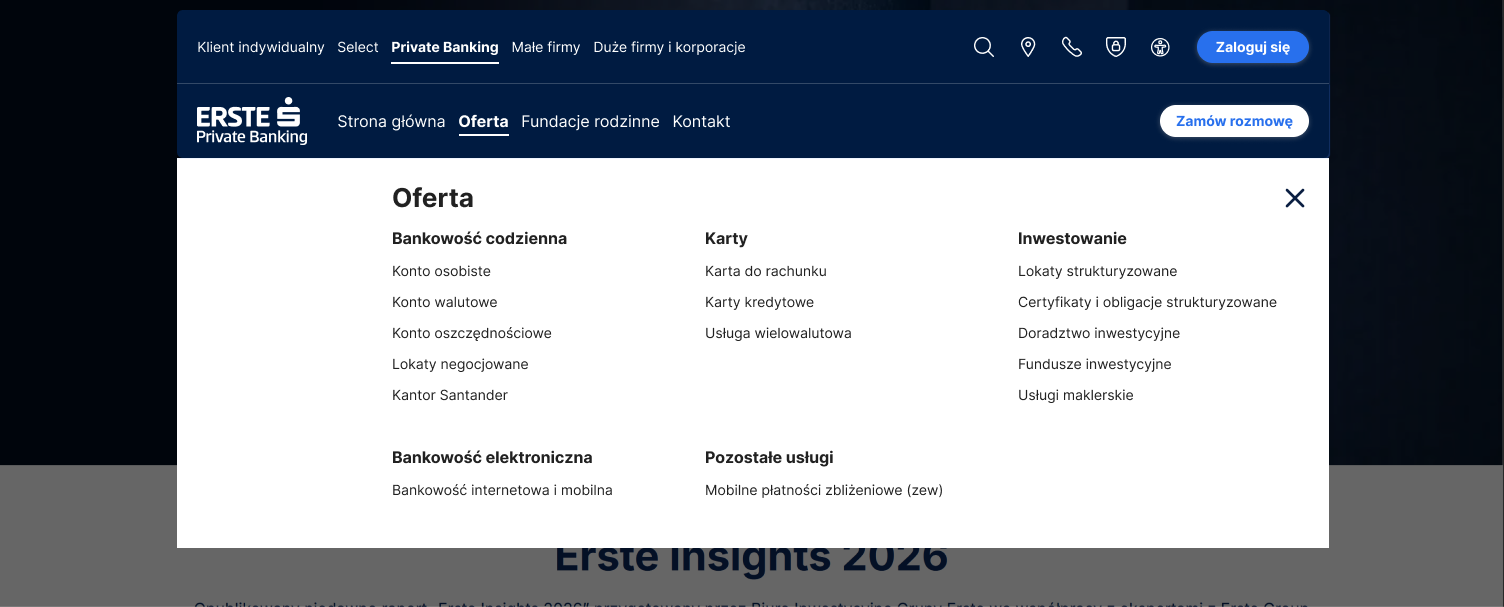The width and height of the screenshot is (1504, 607).
Task: Open Certyfikaty i obligacje strukturyzowane link
Action: [1148, 302]
